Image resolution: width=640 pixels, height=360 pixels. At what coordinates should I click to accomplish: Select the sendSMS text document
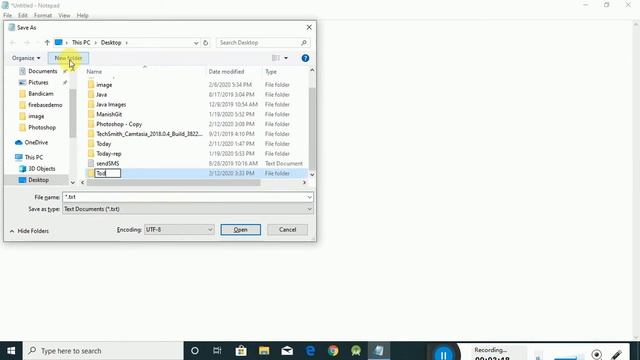[x=108, y=163]
